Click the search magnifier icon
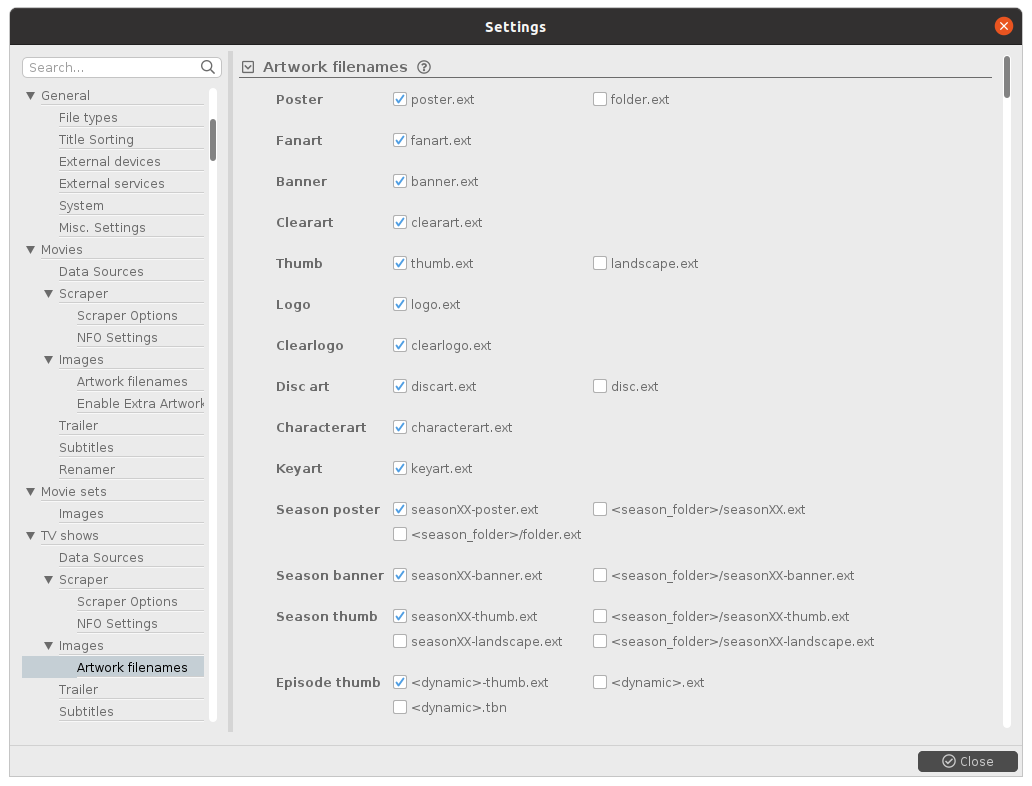Image resolution: width=1032 pixels, height=786 pixels. pos(208,67)
